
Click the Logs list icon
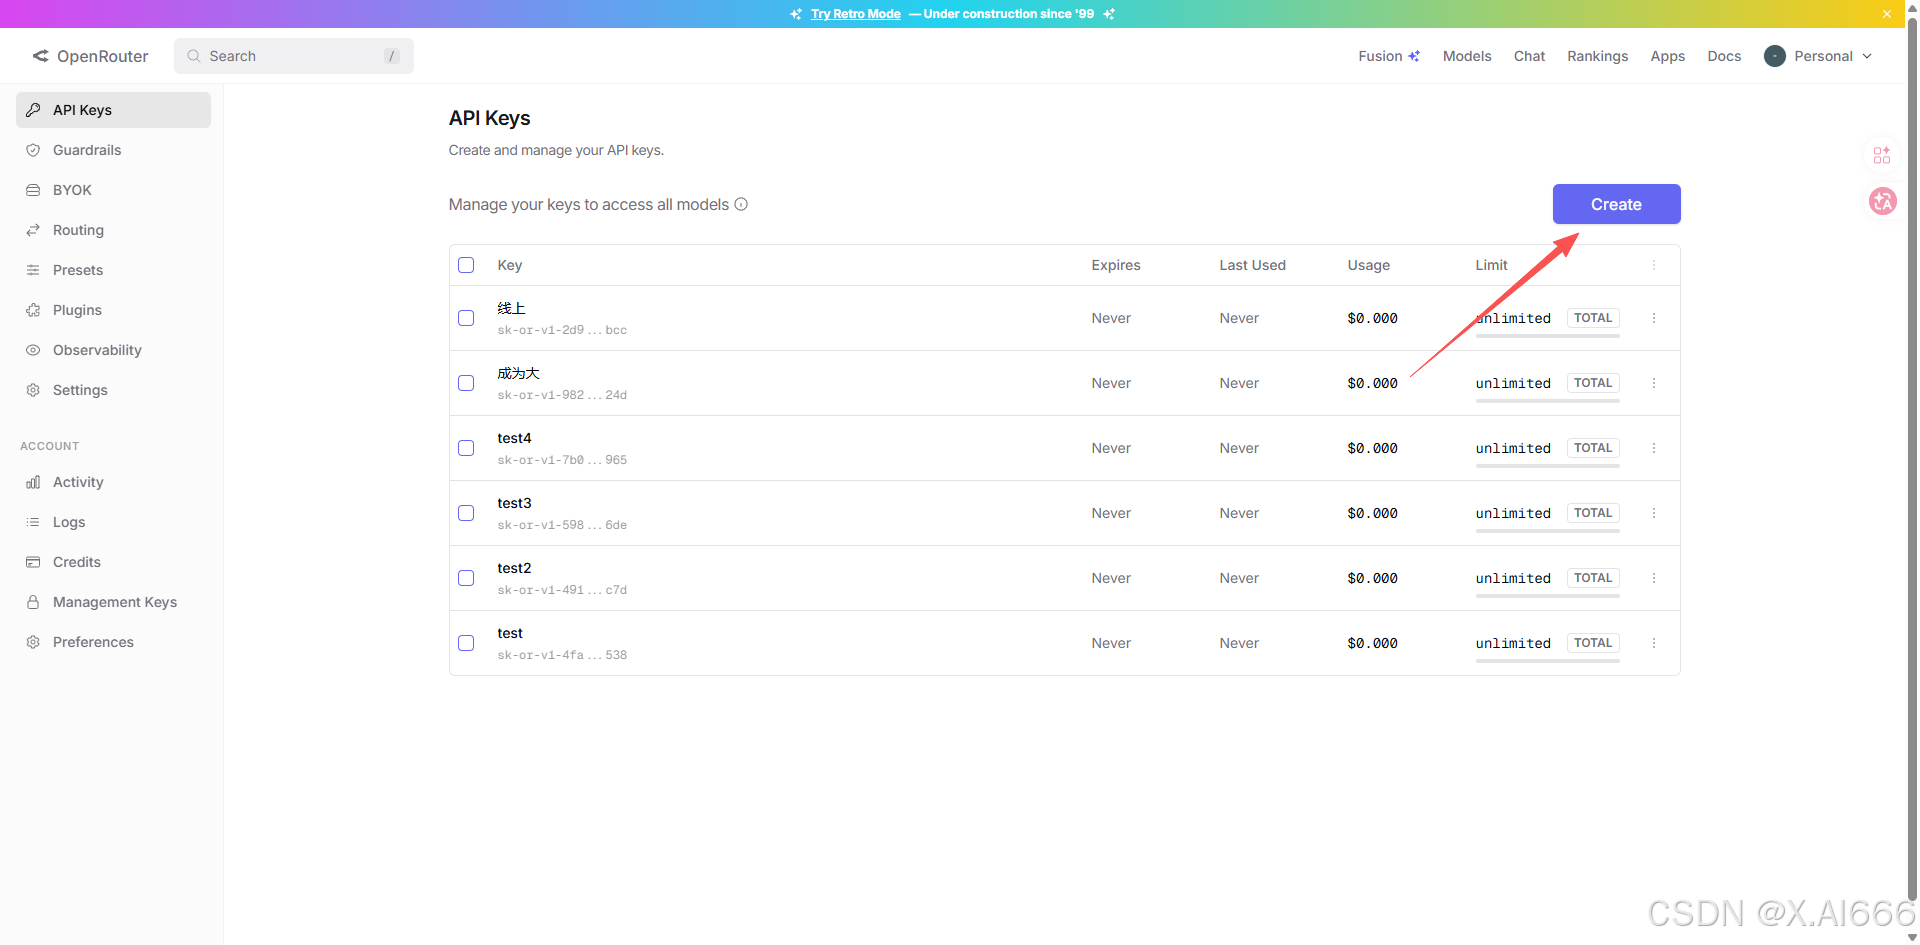pyautogui.click(x=33, y=522)
